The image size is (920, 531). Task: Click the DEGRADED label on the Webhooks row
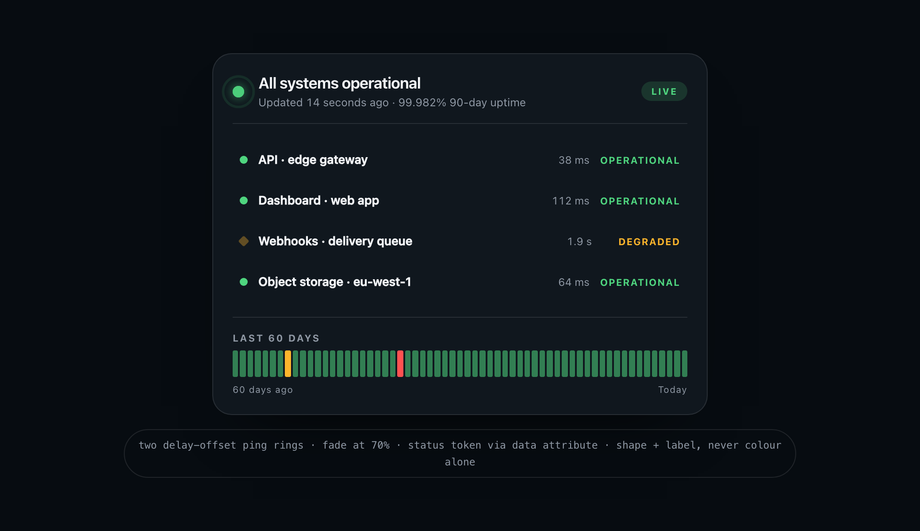coord(649,242)
